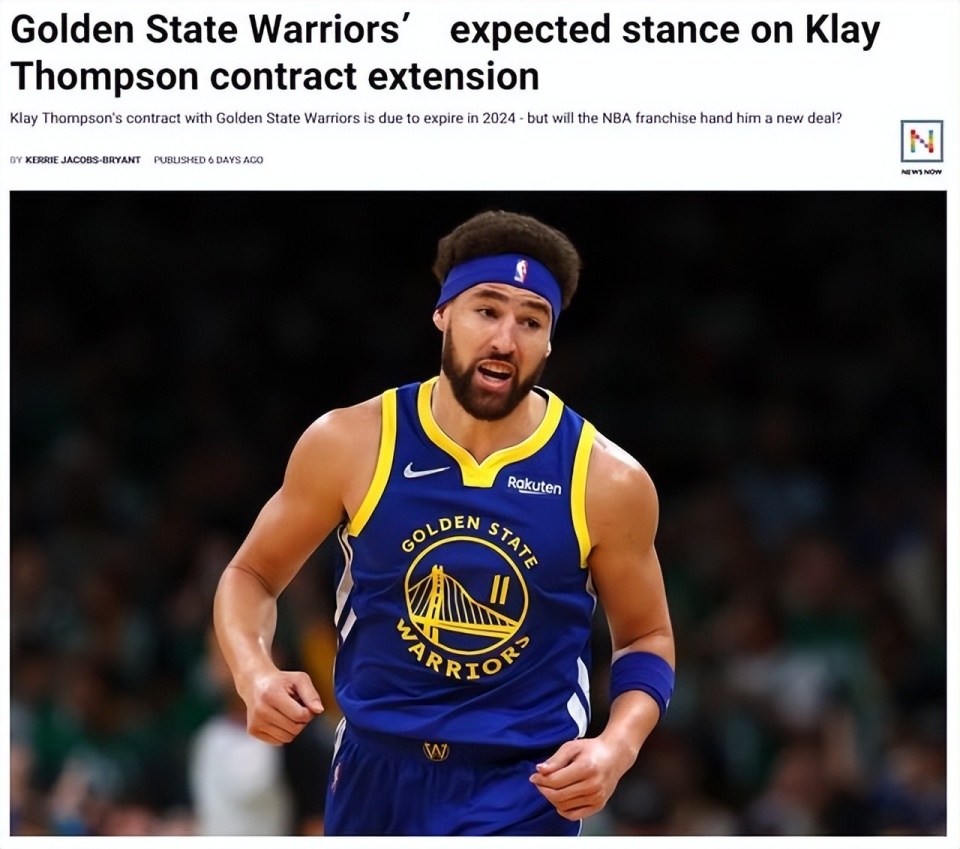This screenshot has width=960, height=849.
Task: Click the Golden State Warriors bridge logo
Action: (x=465, y=597)
